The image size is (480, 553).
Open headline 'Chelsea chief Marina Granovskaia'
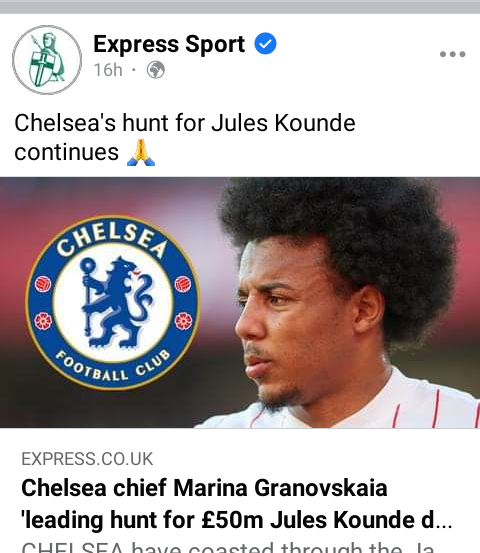tap(204, 488)
